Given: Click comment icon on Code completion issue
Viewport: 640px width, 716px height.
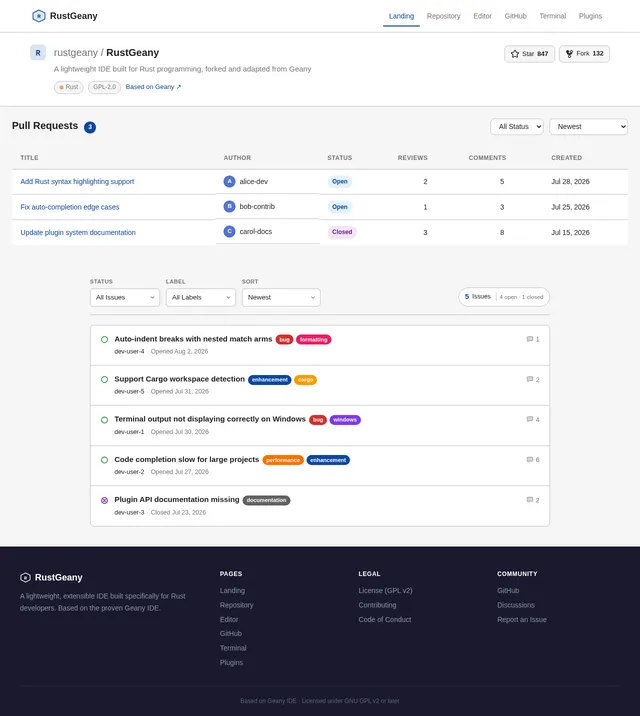Looking at the screenshot, I should click(x=530, y=459).
